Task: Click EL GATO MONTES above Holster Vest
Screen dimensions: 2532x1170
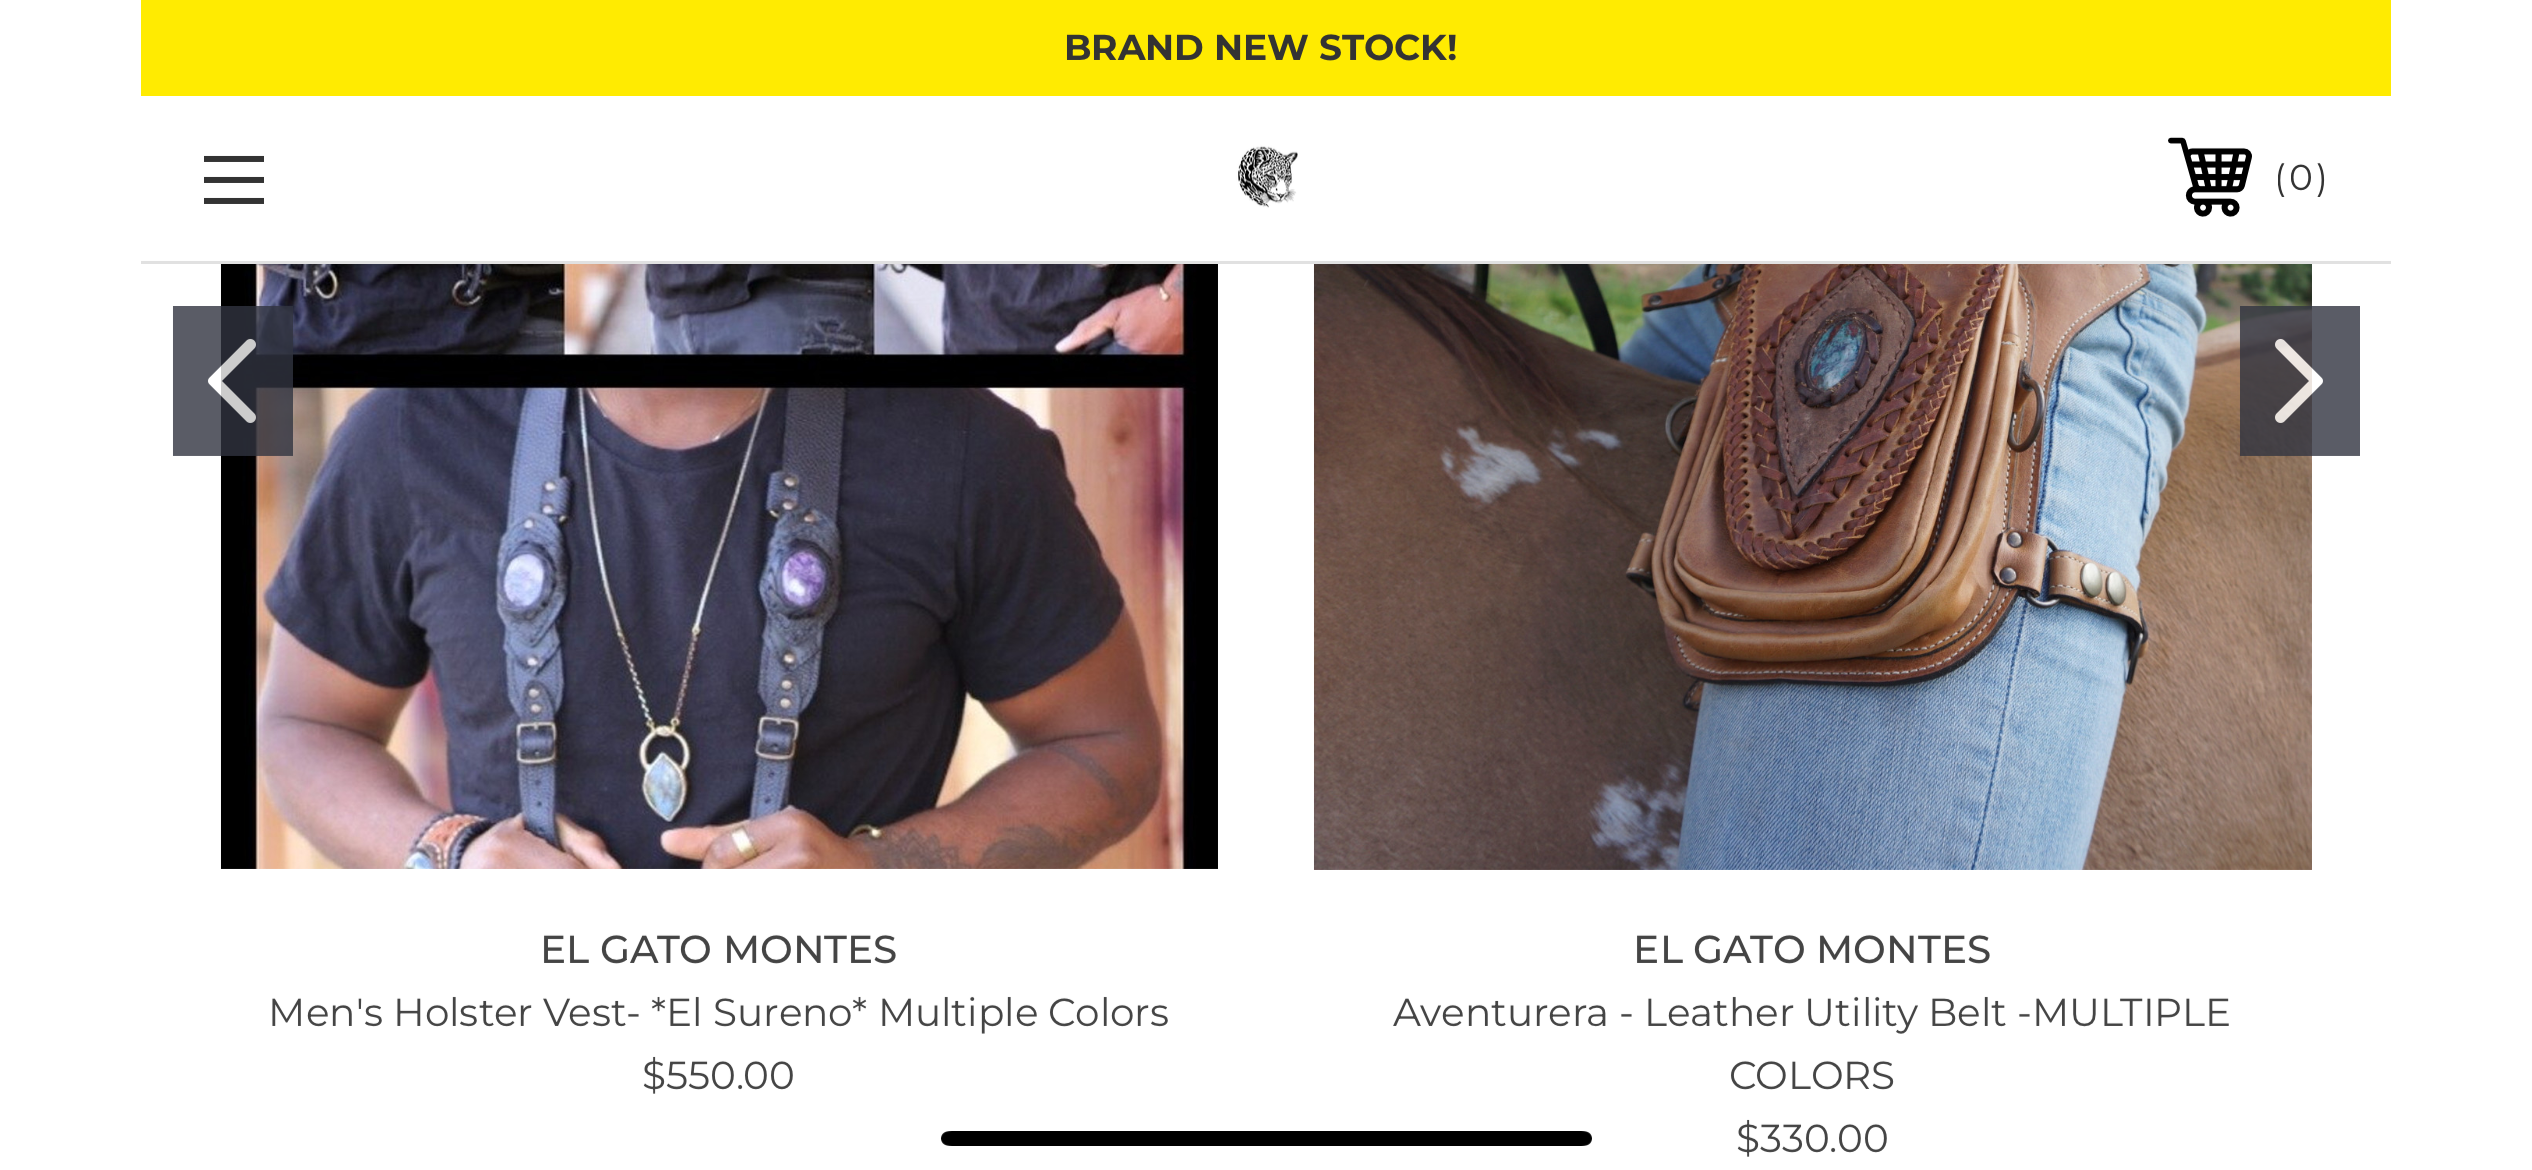Action: click(719, 950)
